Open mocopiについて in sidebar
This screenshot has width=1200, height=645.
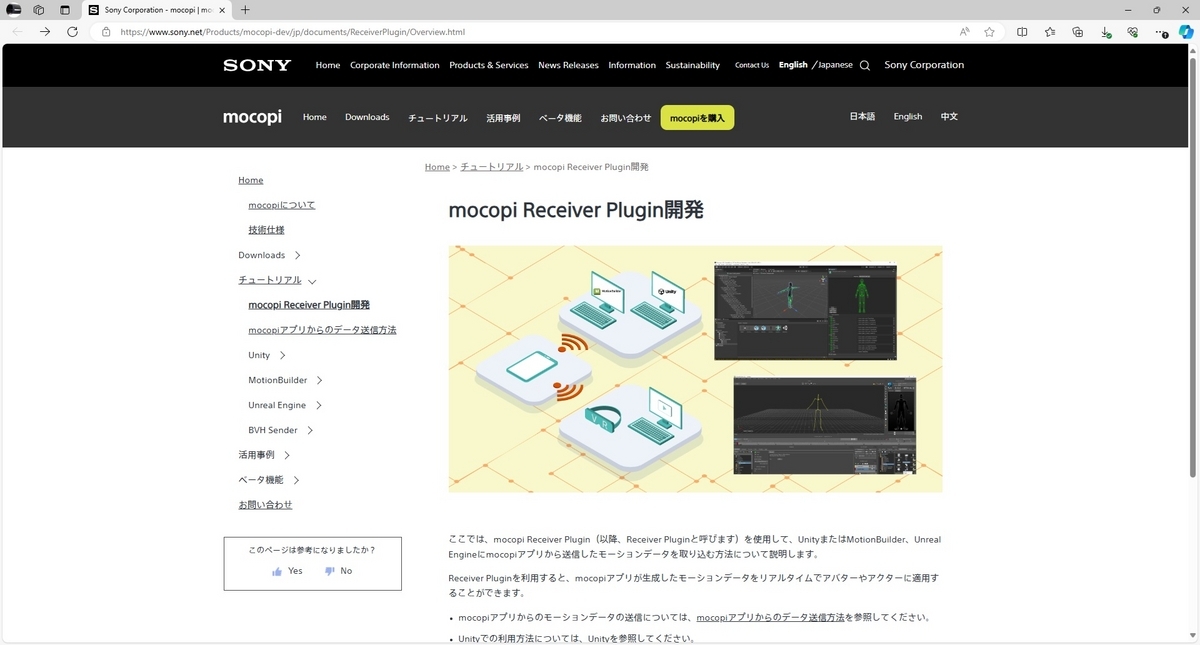[282, 205]
